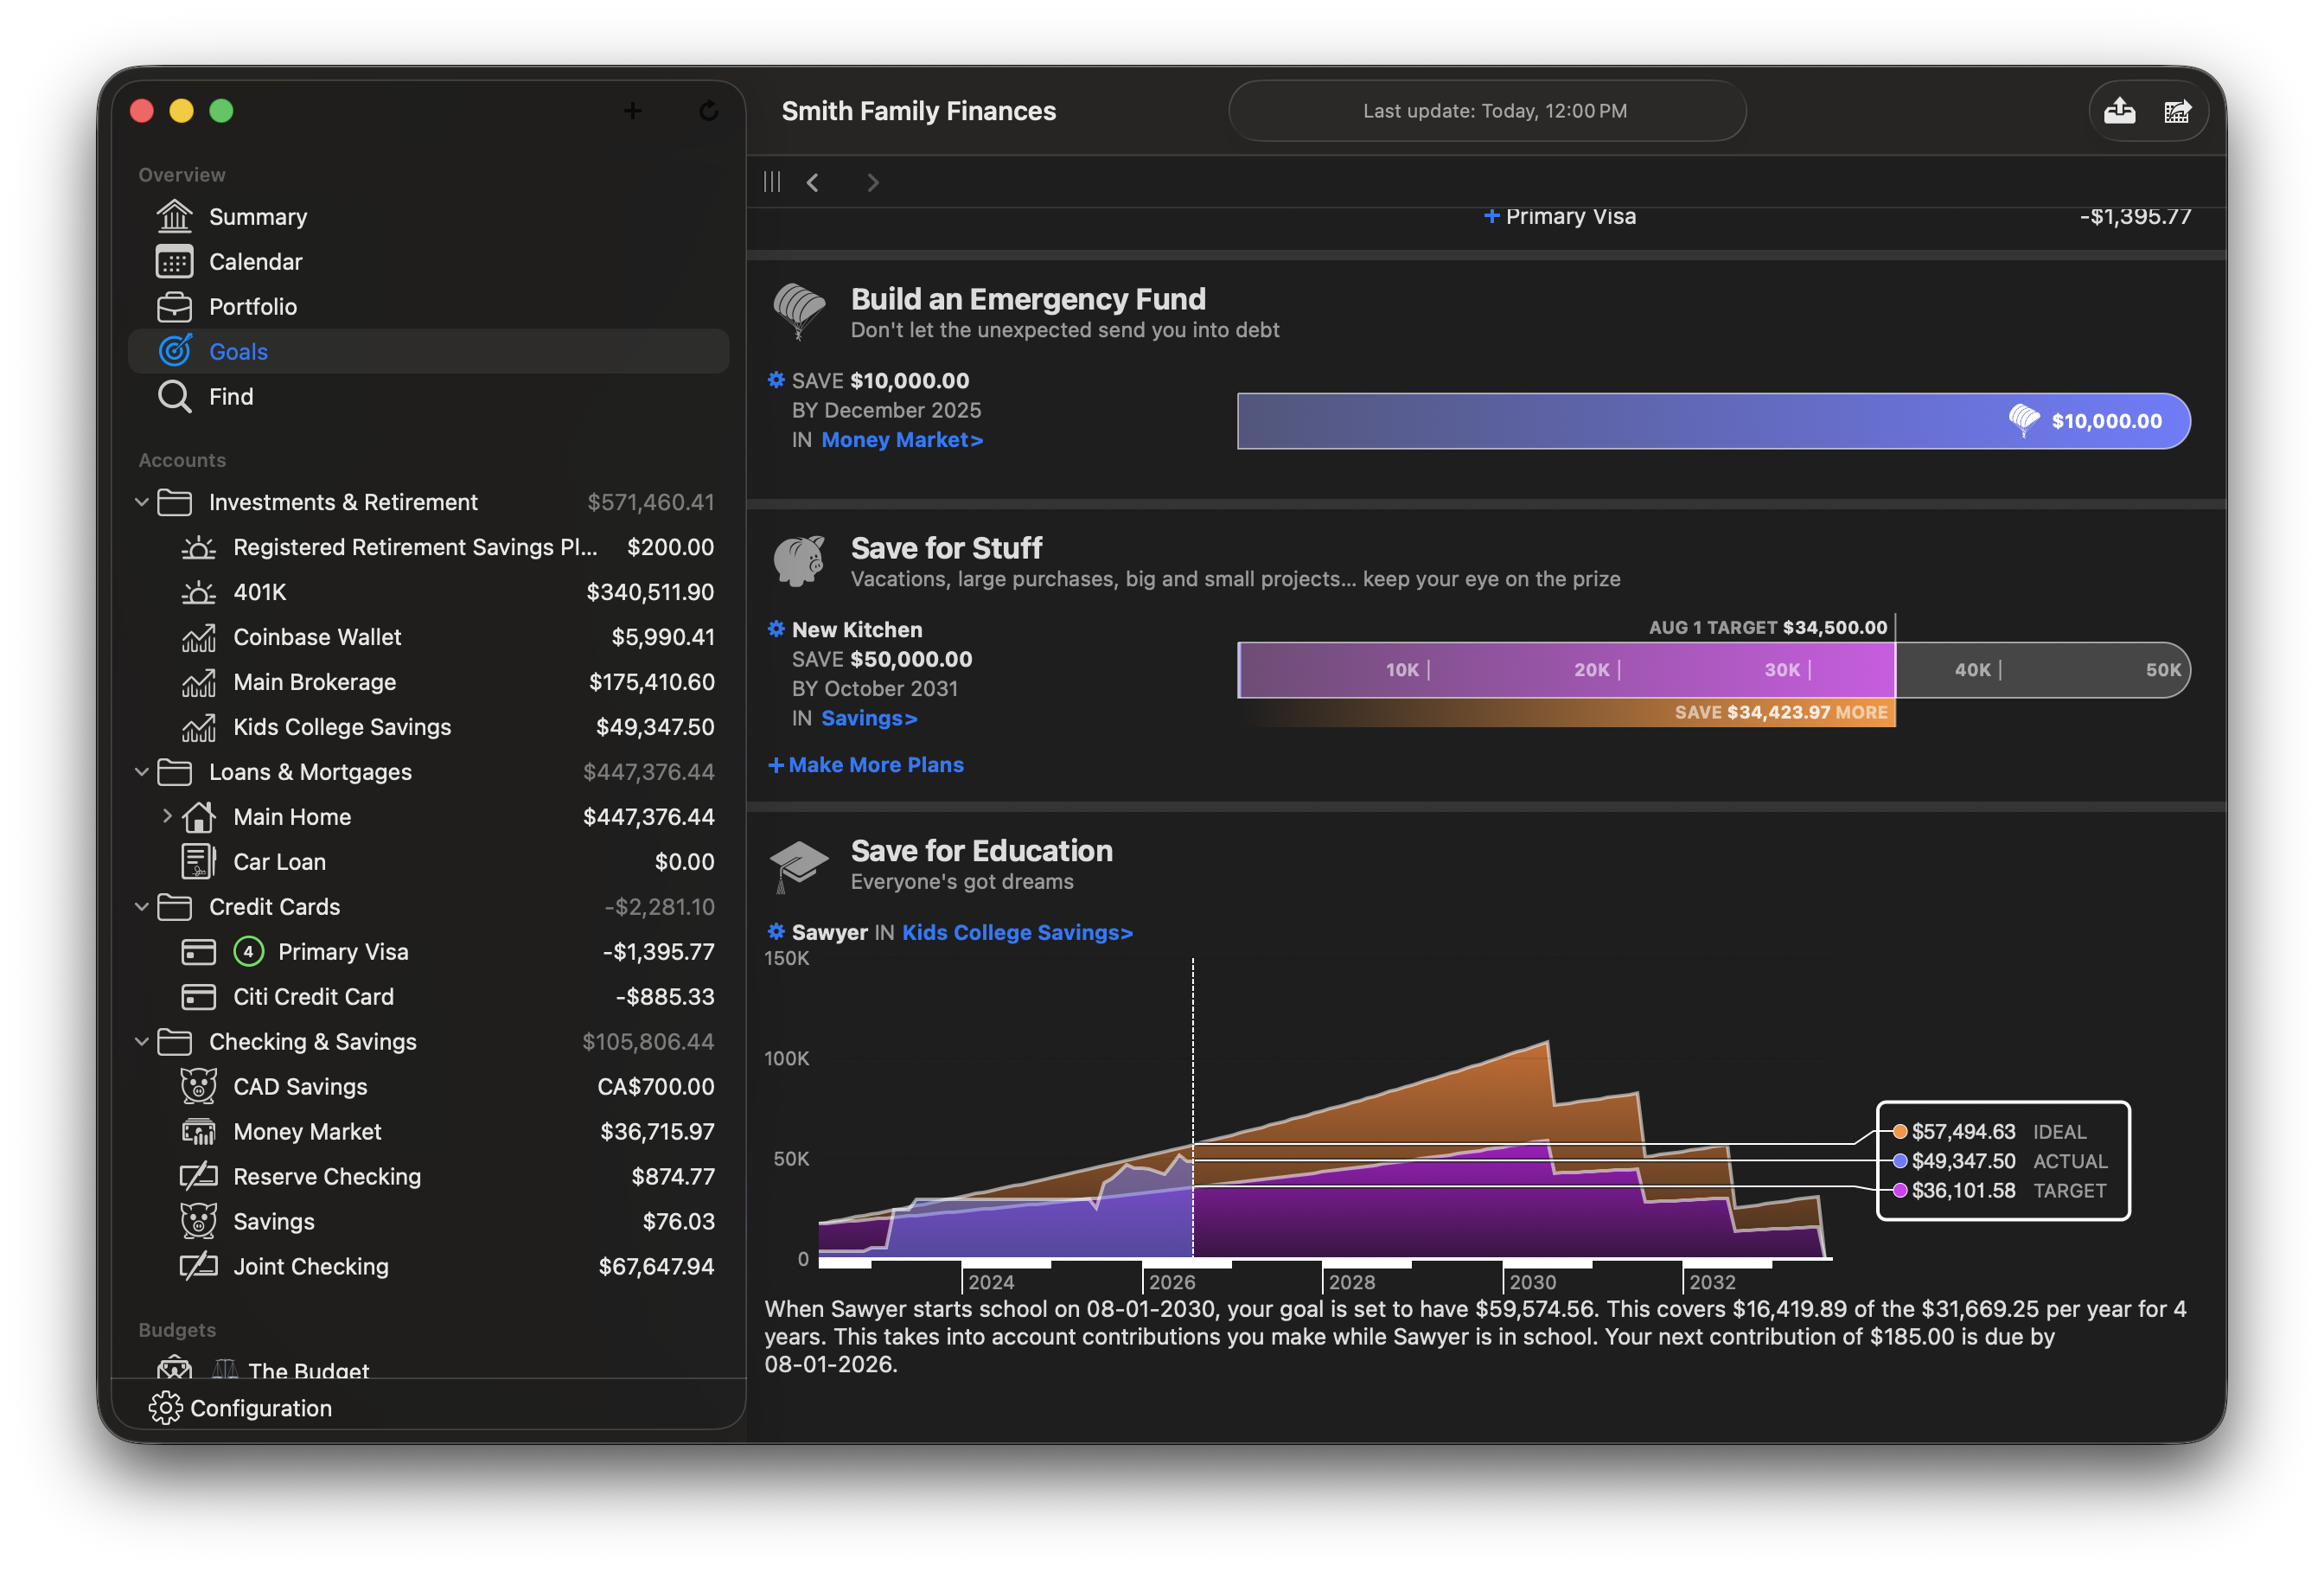
Task: Open the Reserve Checking account
Action: click(428, 1176)
